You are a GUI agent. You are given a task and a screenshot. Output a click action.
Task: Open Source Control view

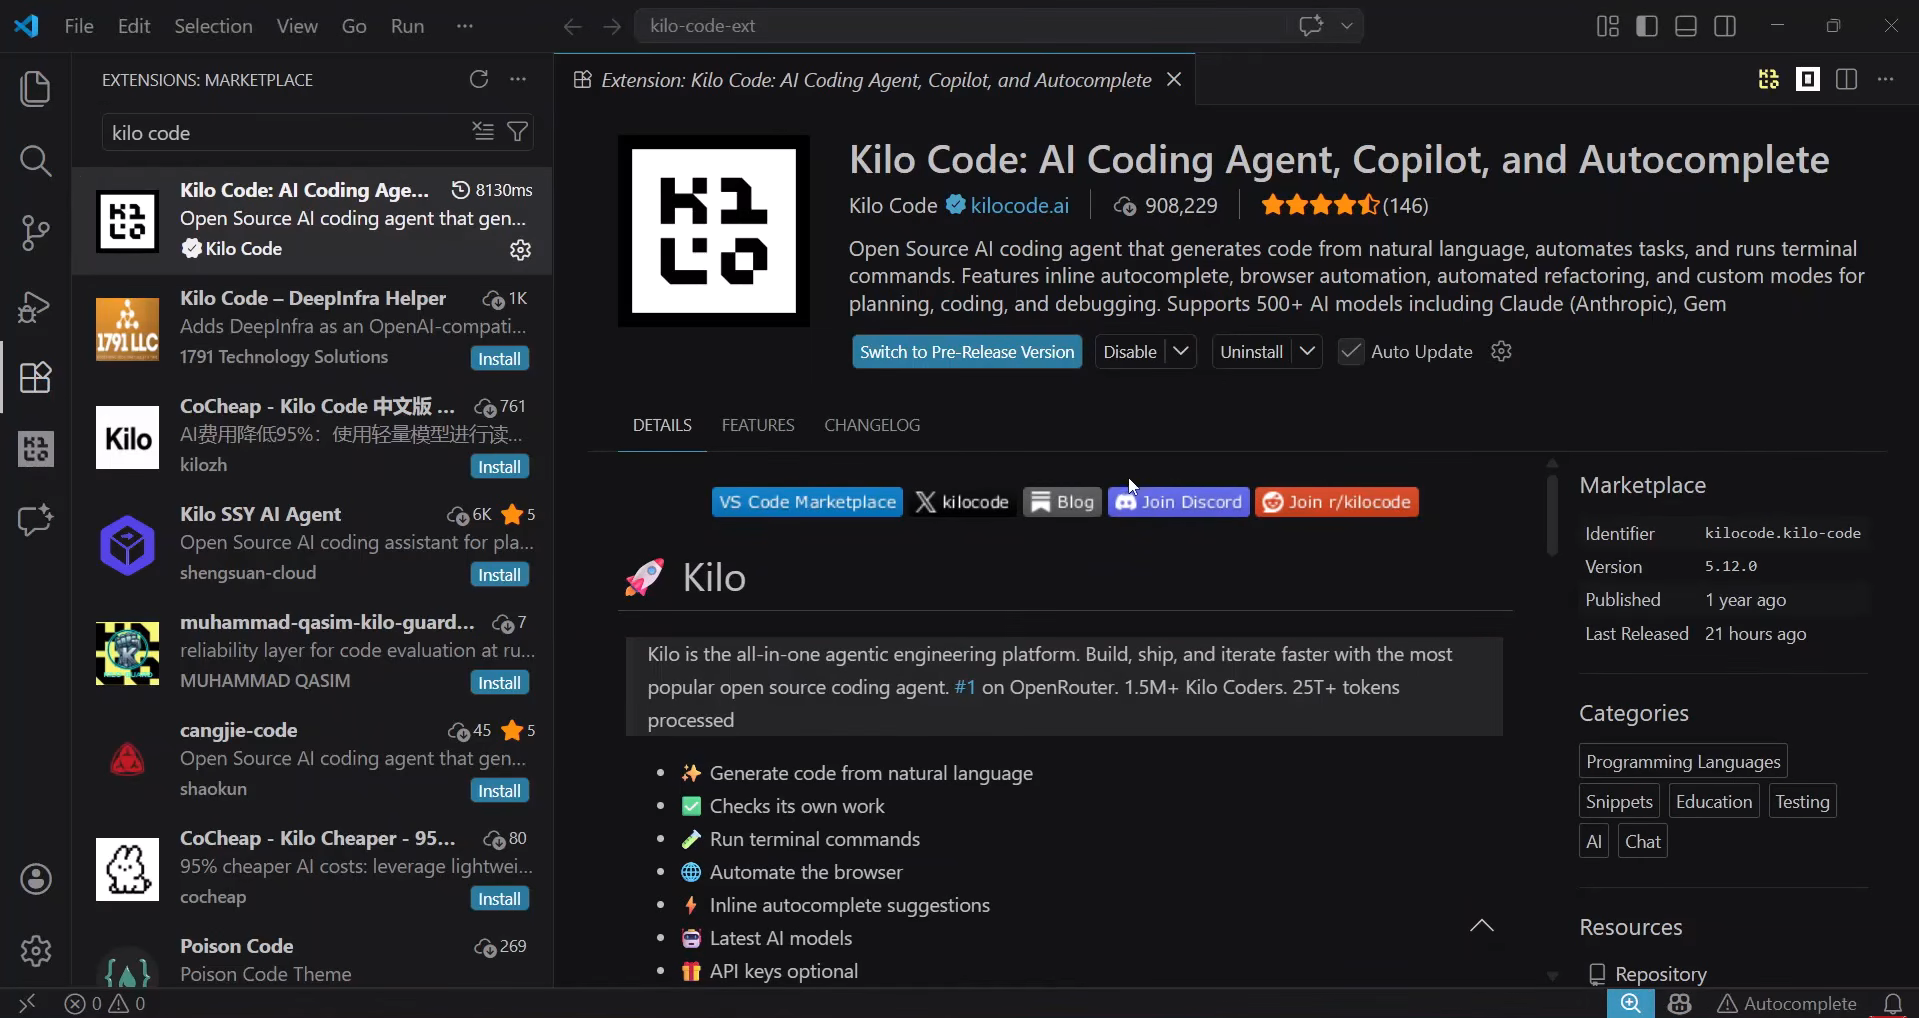click(x=36, y=233)
